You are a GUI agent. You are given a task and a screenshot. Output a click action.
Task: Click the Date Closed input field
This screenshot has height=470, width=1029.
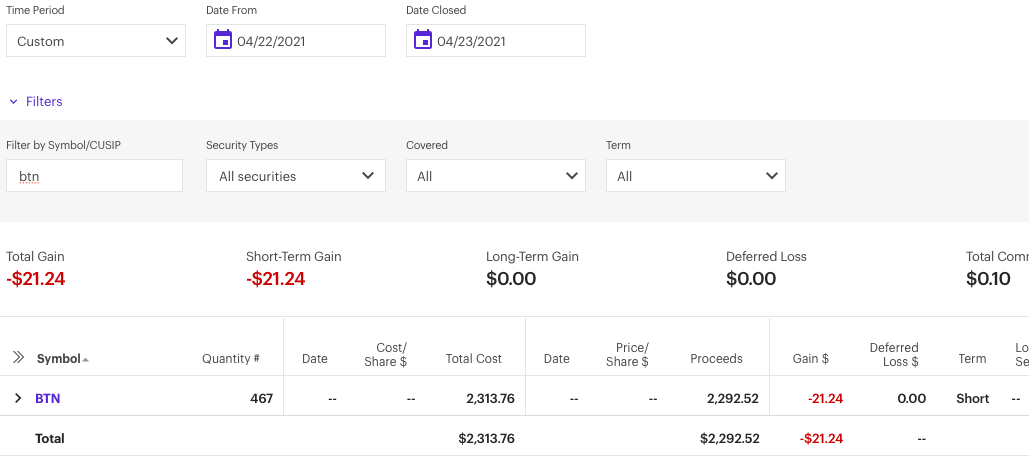(506, 41)
